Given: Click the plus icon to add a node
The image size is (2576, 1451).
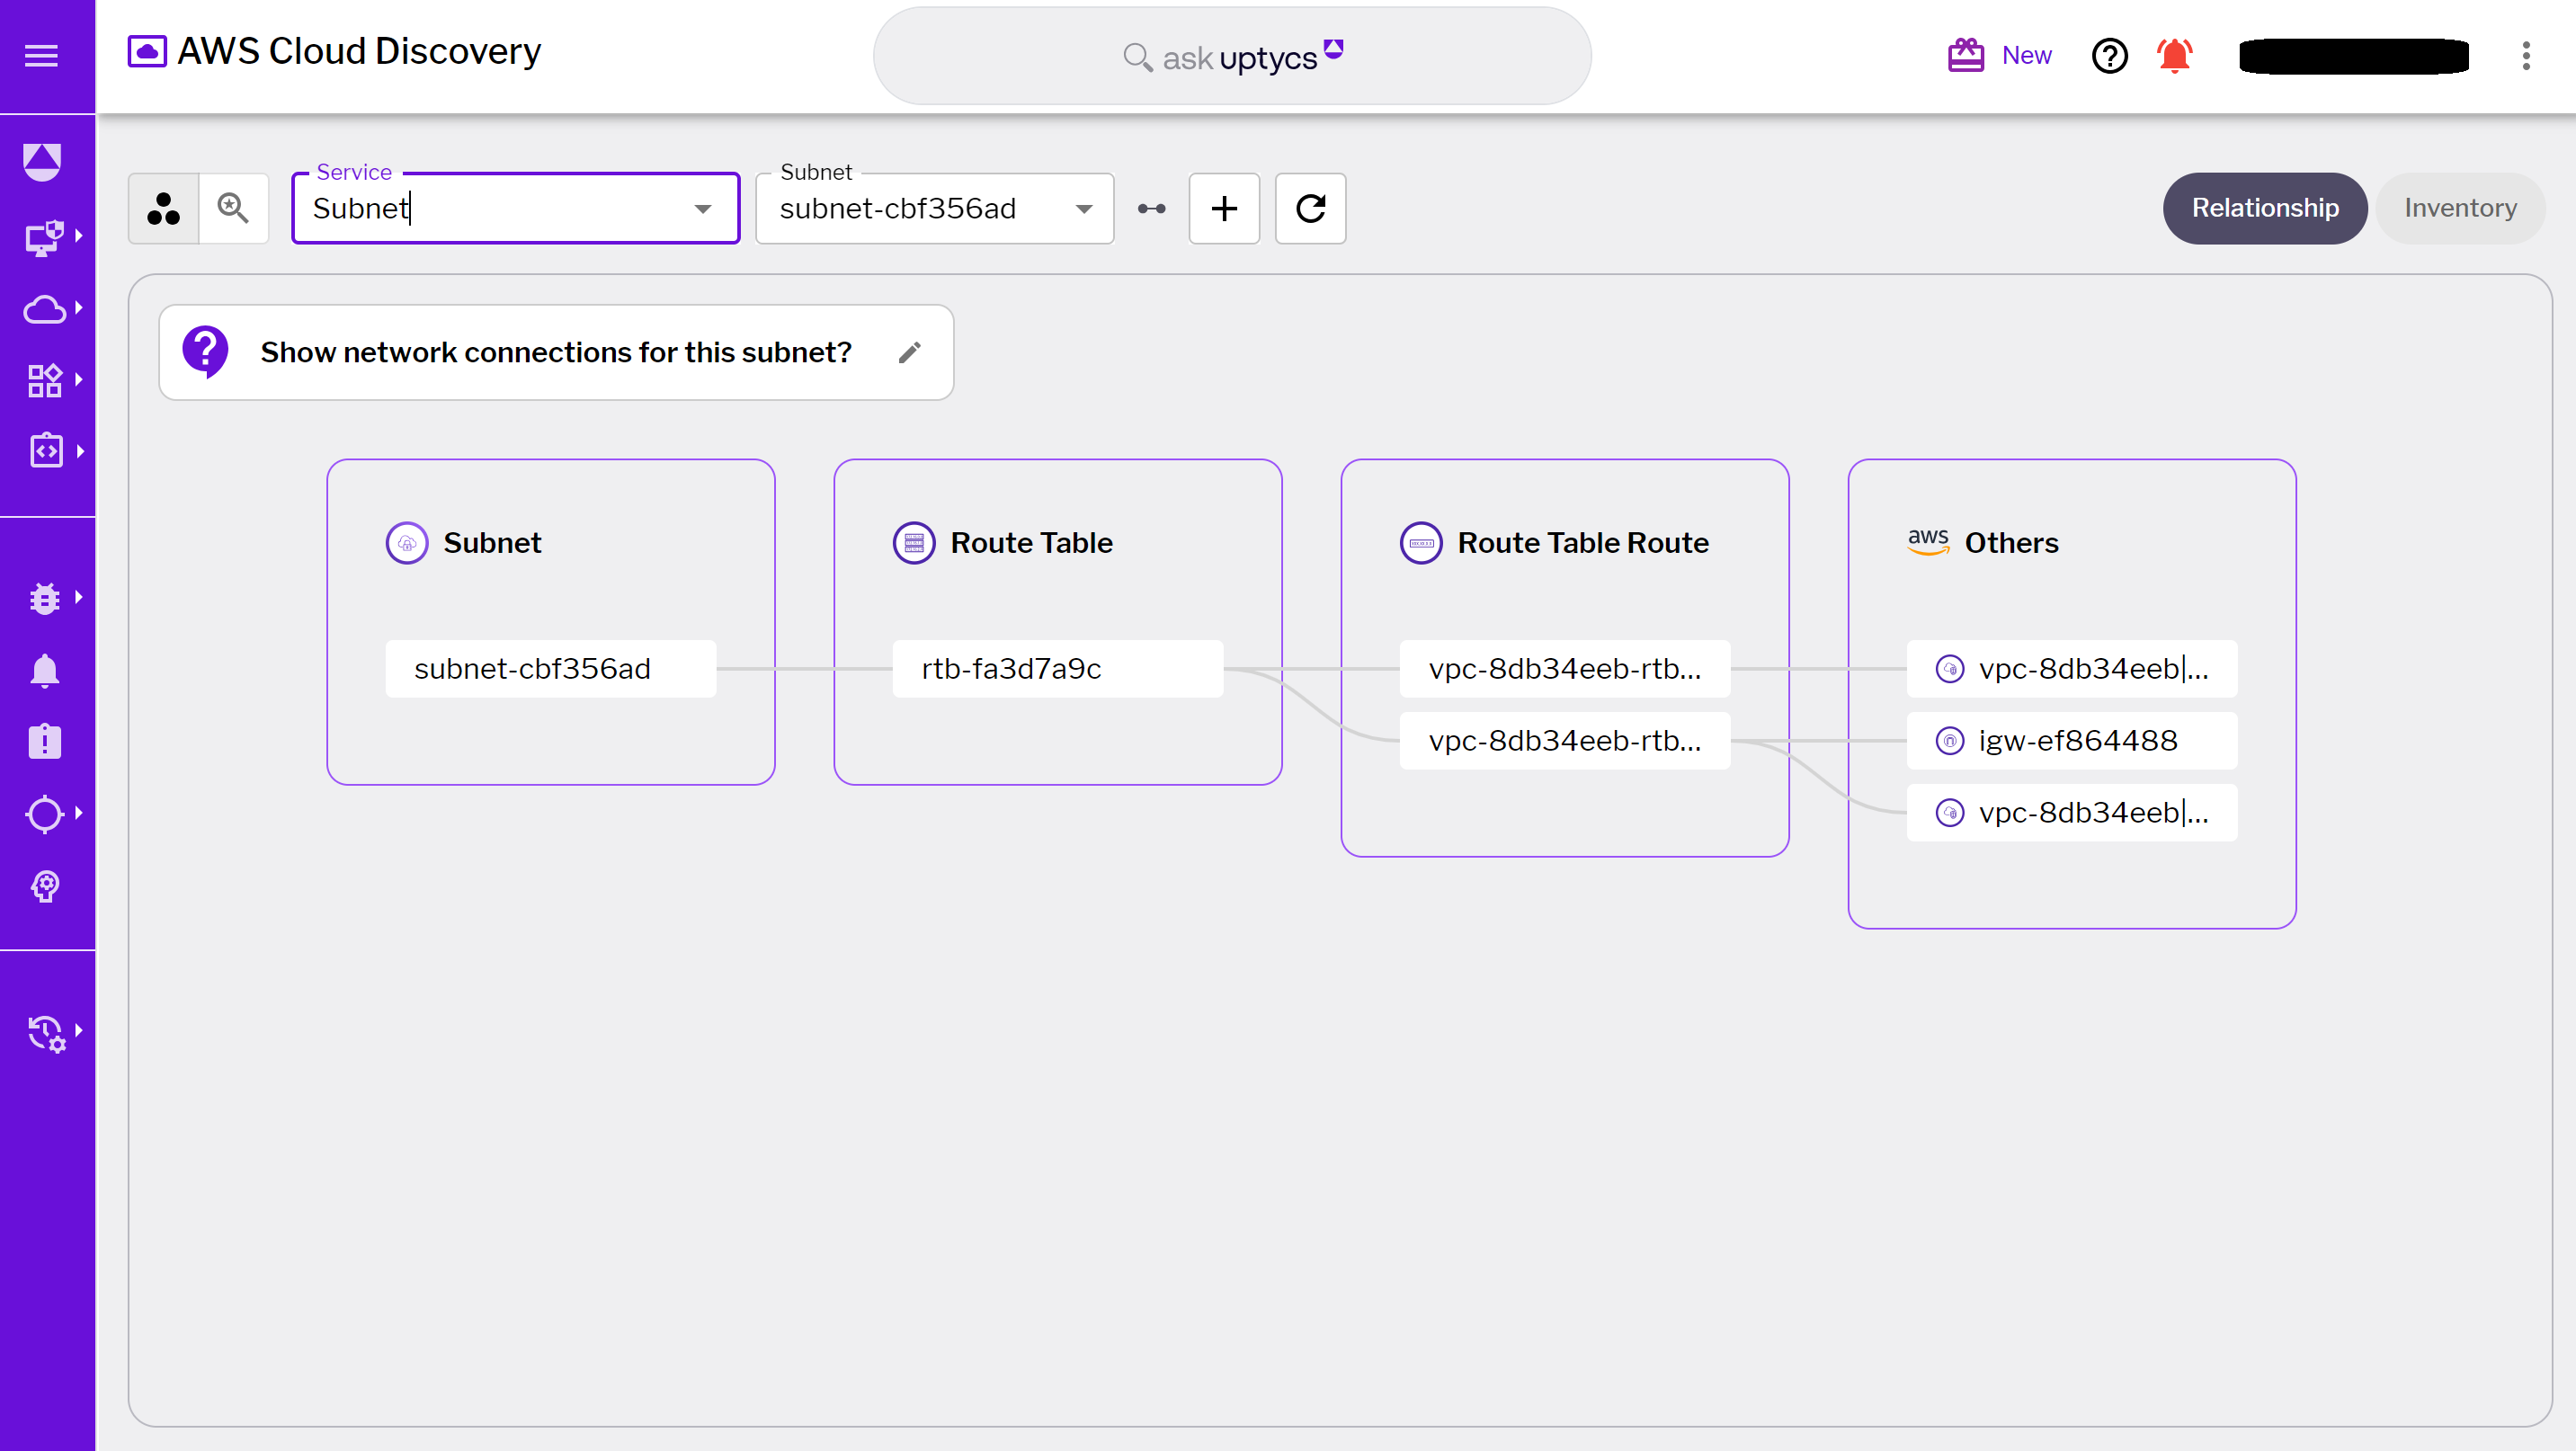Looking at the screenshot, I should pyautogui.click(x=1224, y=209).
